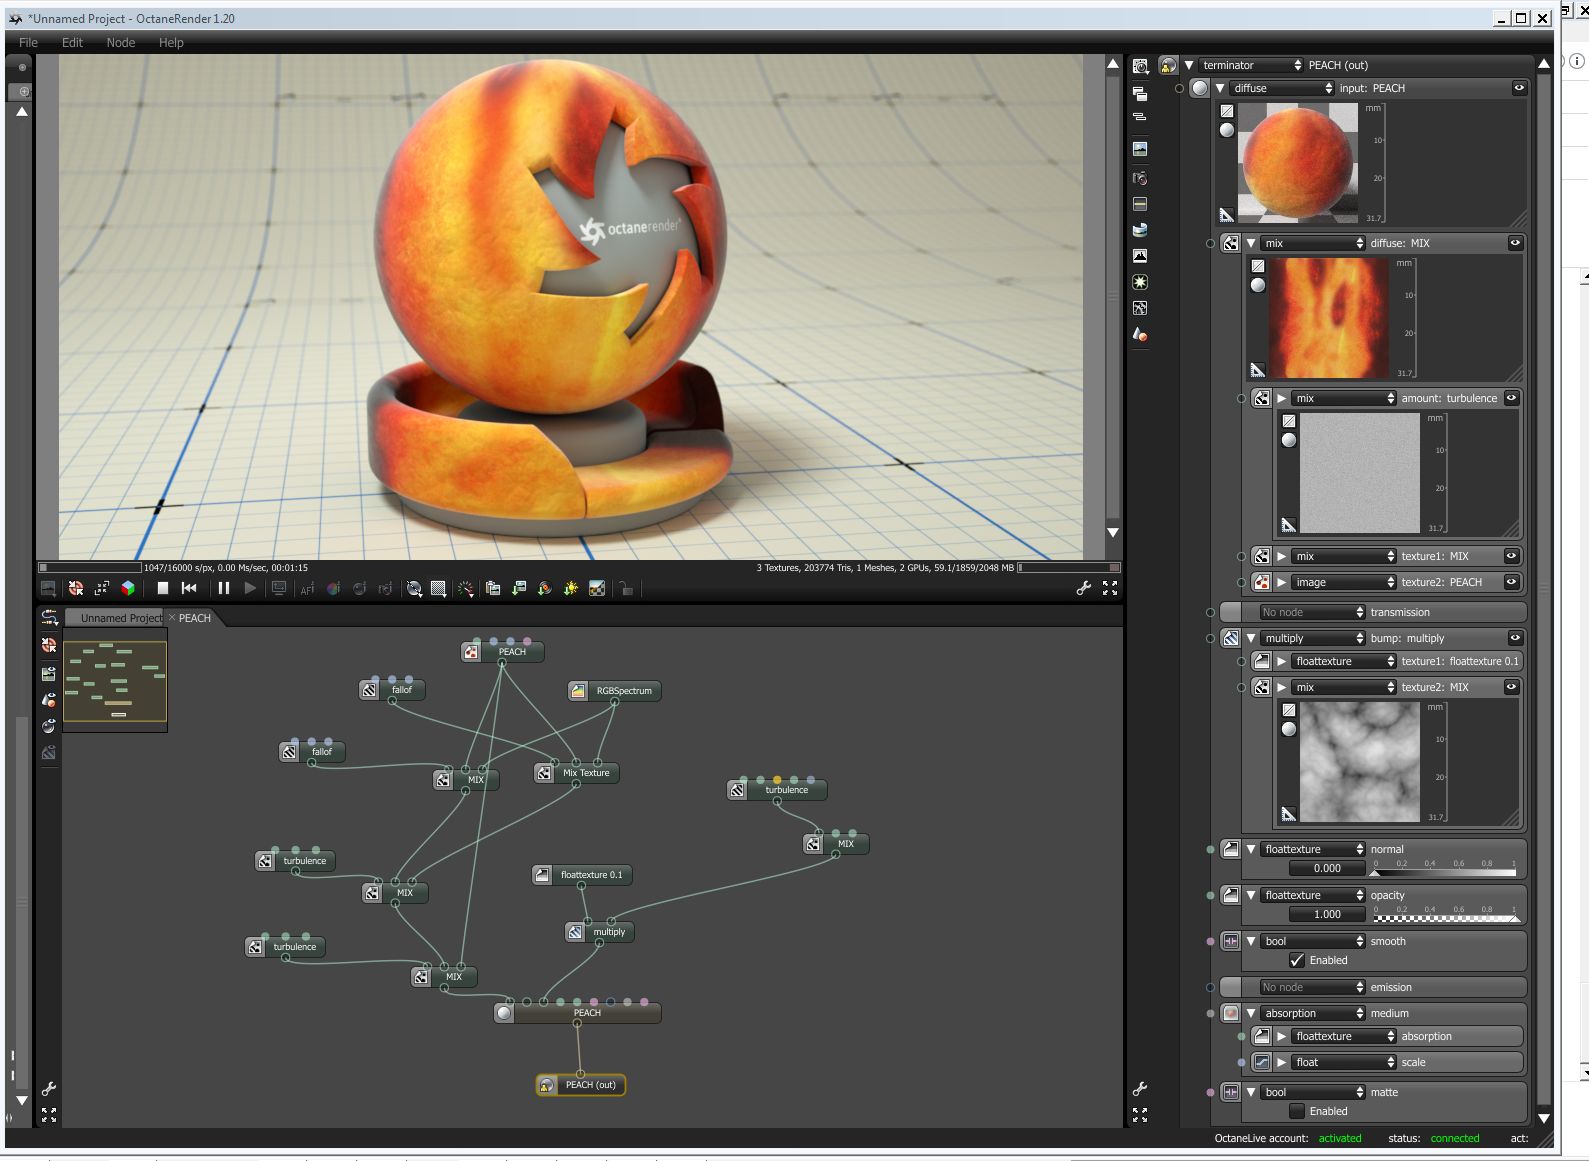The width and height of the screenshot is (1589, 1161).
Task: Open the multiply bump type dropdown
Action: (x=1313, y=638)
